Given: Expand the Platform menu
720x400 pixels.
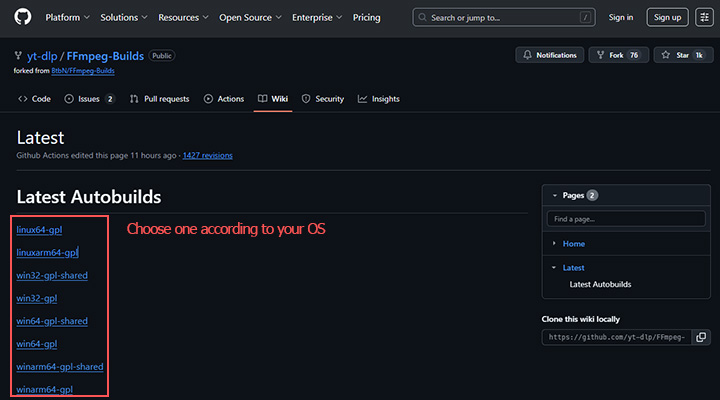Looking at the screenshot, I should tap(67, 17).
